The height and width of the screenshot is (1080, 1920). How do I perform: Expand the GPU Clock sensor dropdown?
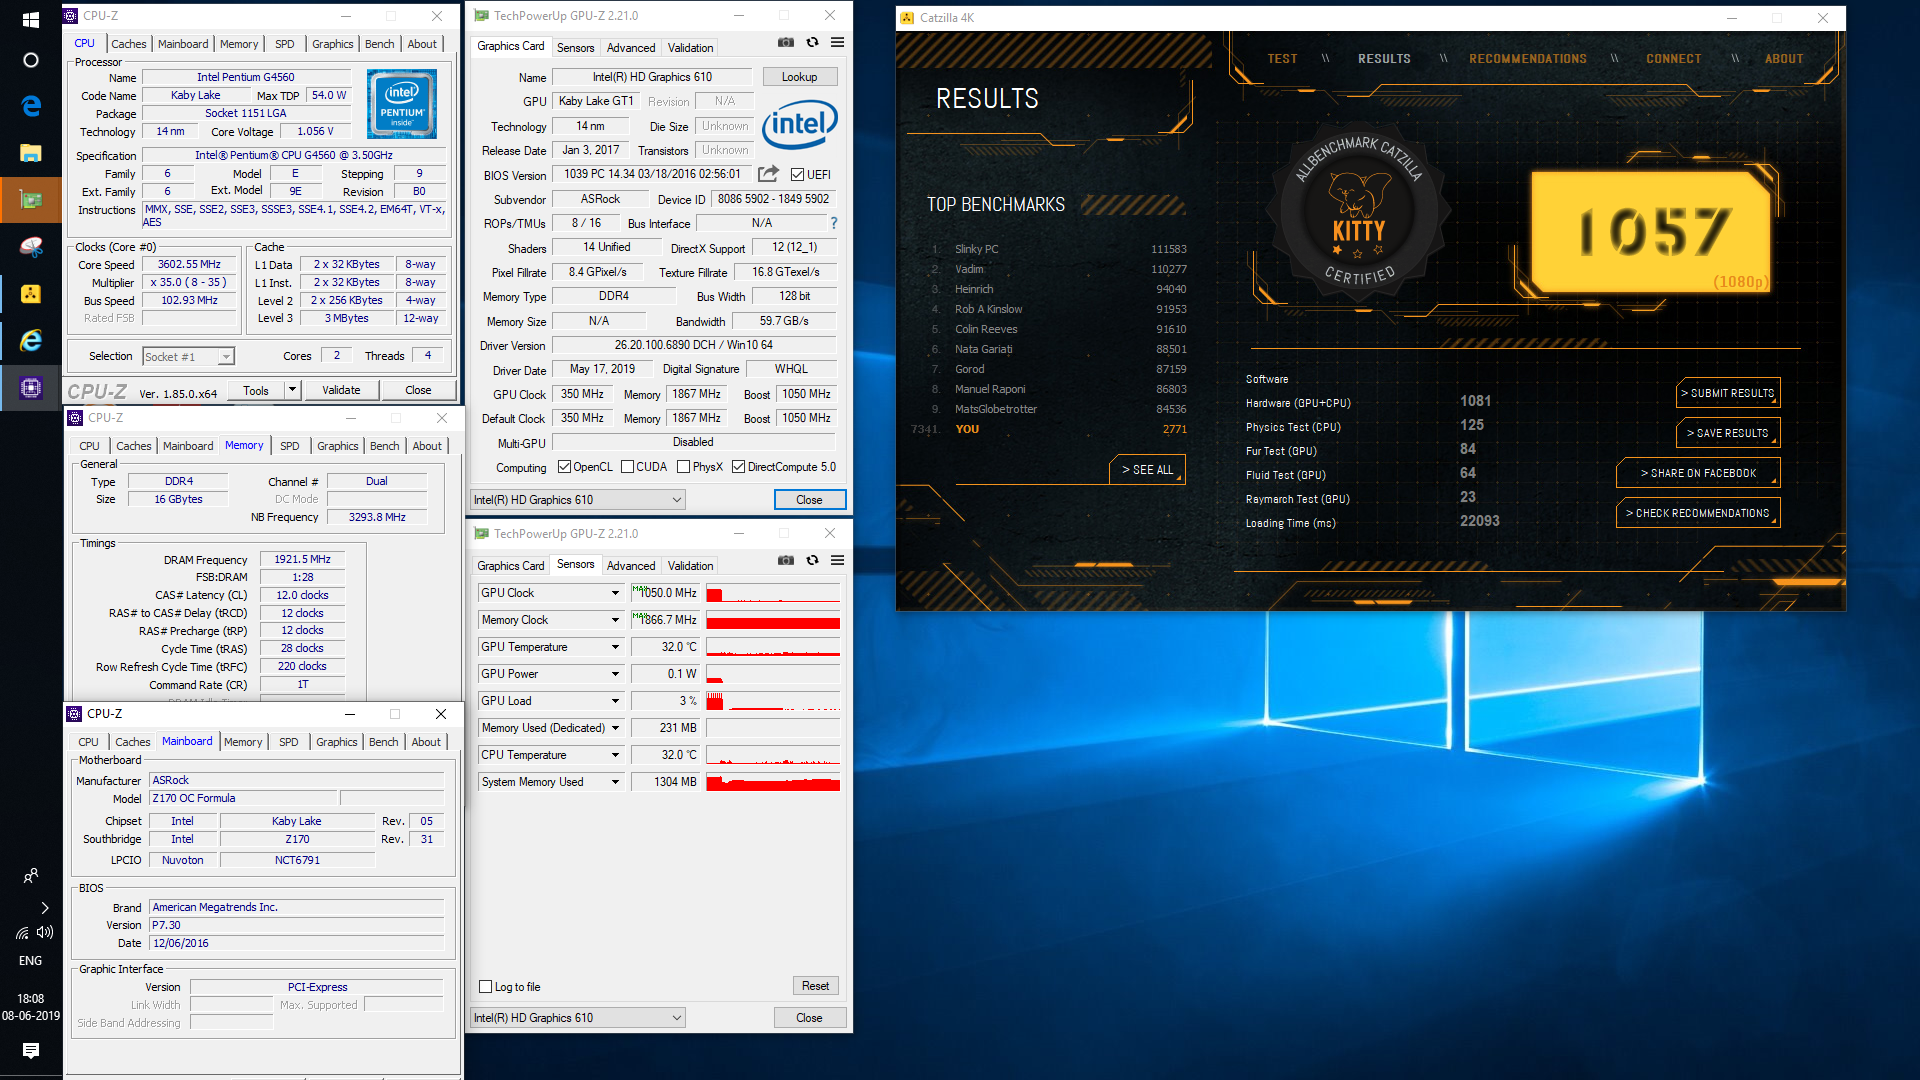tap(615, 593)
